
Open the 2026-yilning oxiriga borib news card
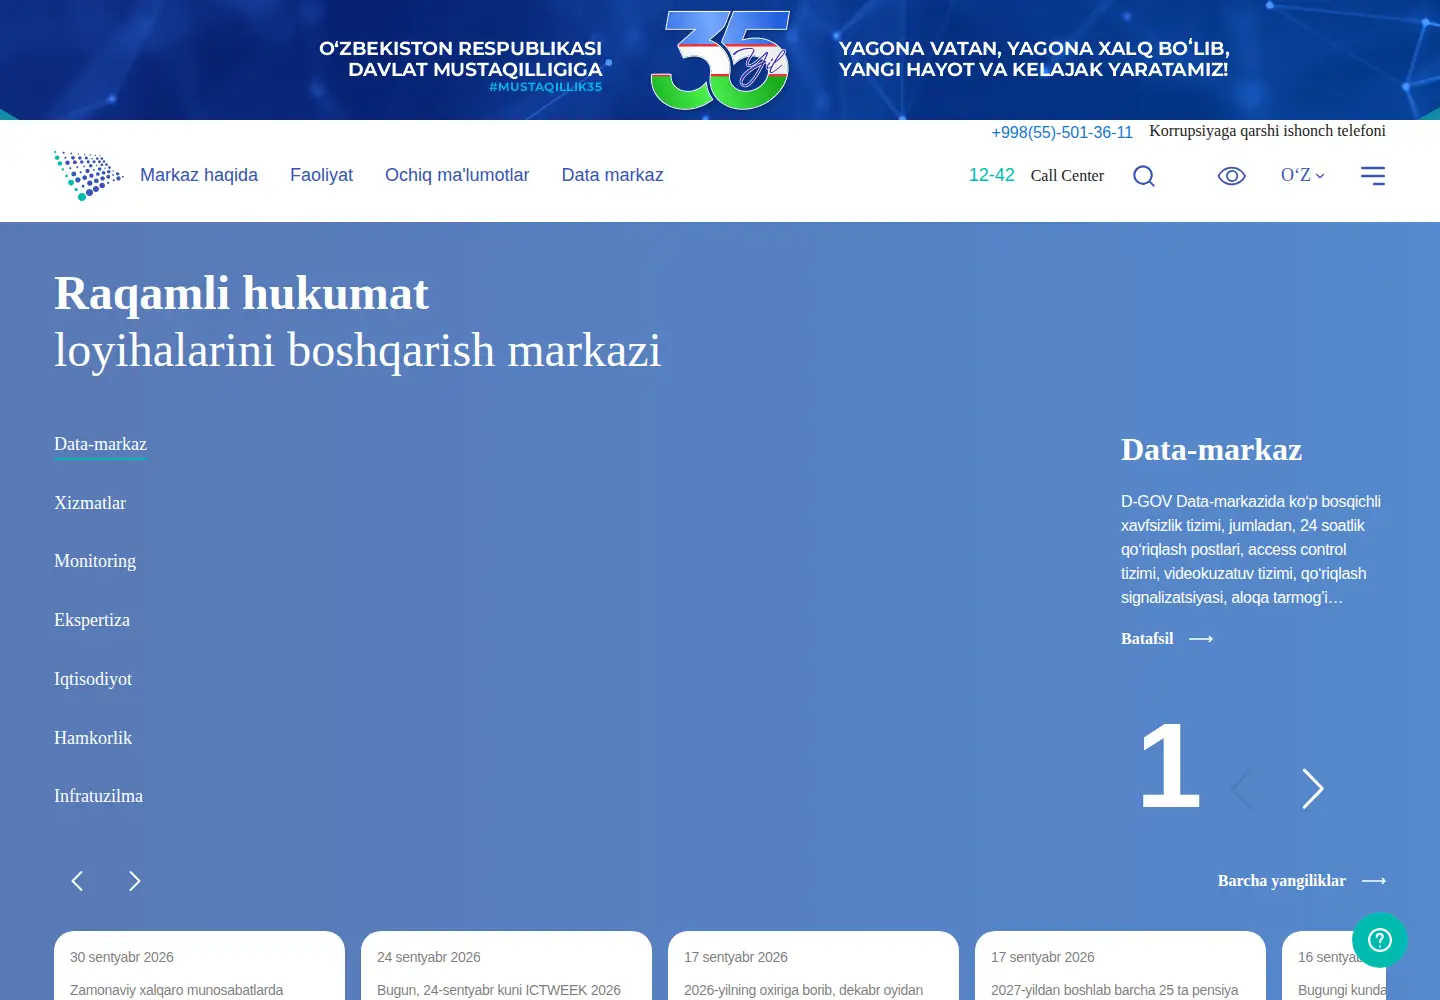[813, 966]
